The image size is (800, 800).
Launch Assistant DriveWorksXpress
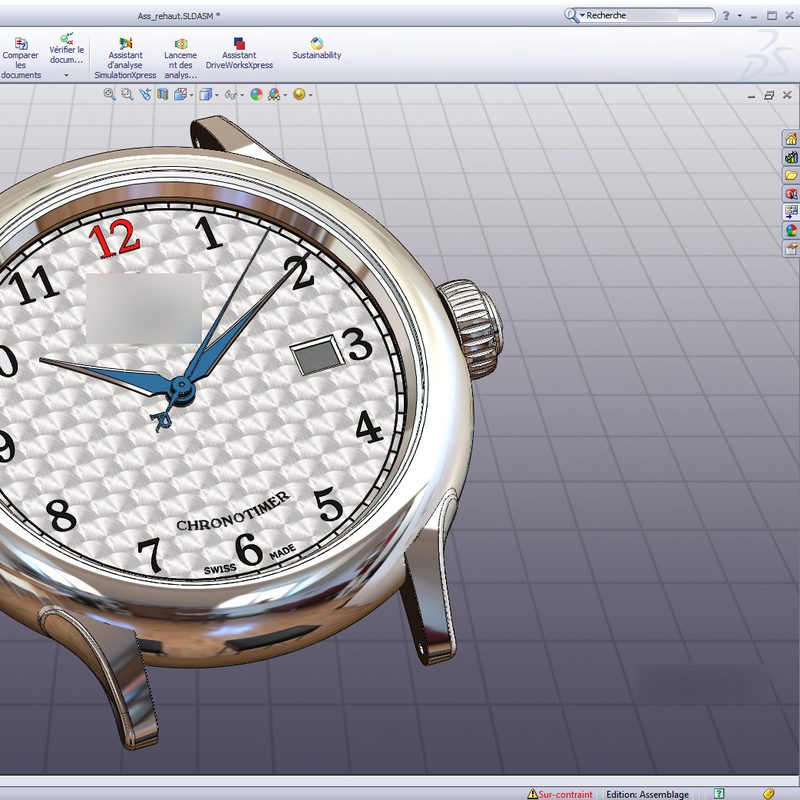tap(239, 54)
